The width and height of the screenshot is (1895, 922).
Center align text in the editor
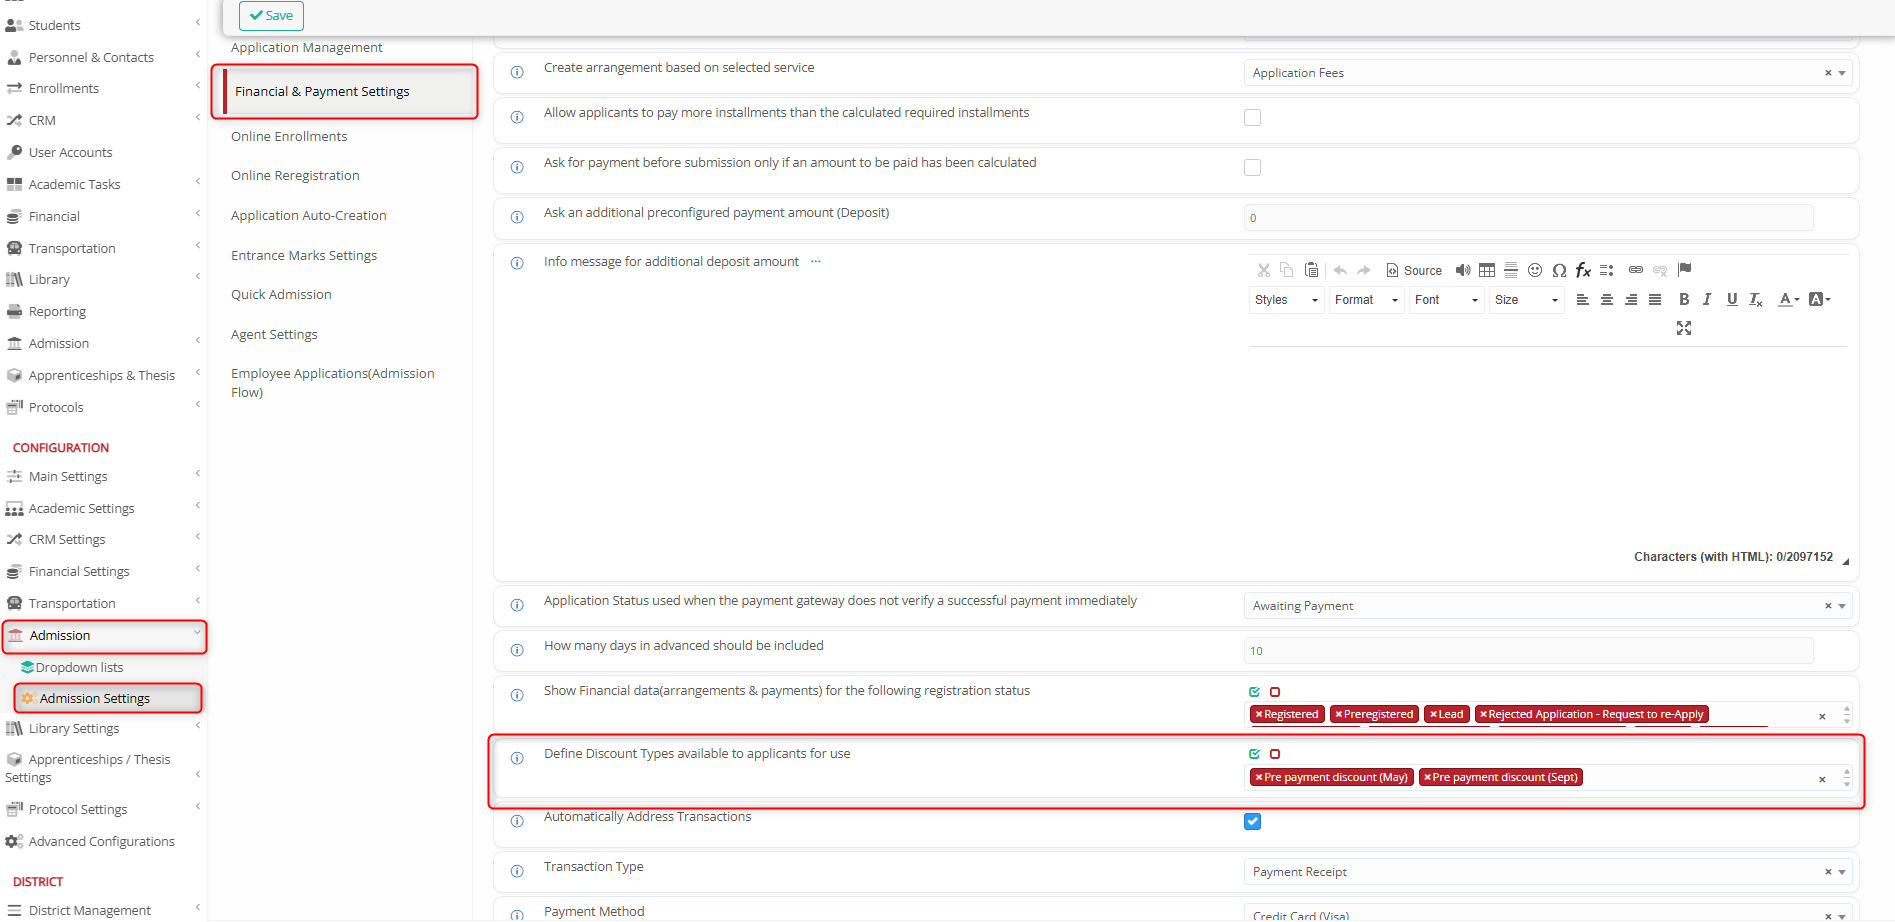(1607, 299)
